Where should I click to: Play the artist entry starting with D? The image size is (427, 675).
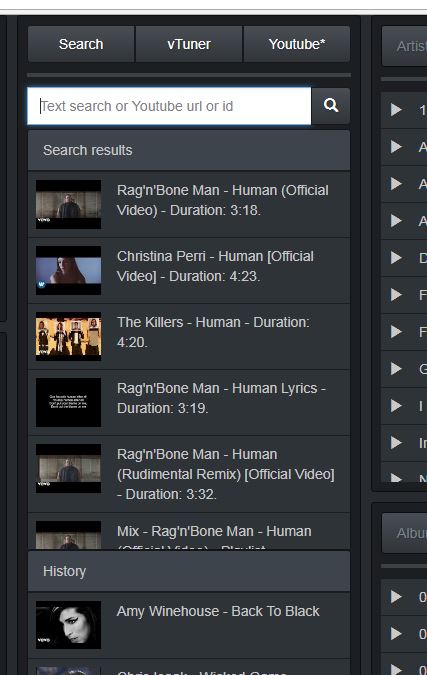(396, 258)
